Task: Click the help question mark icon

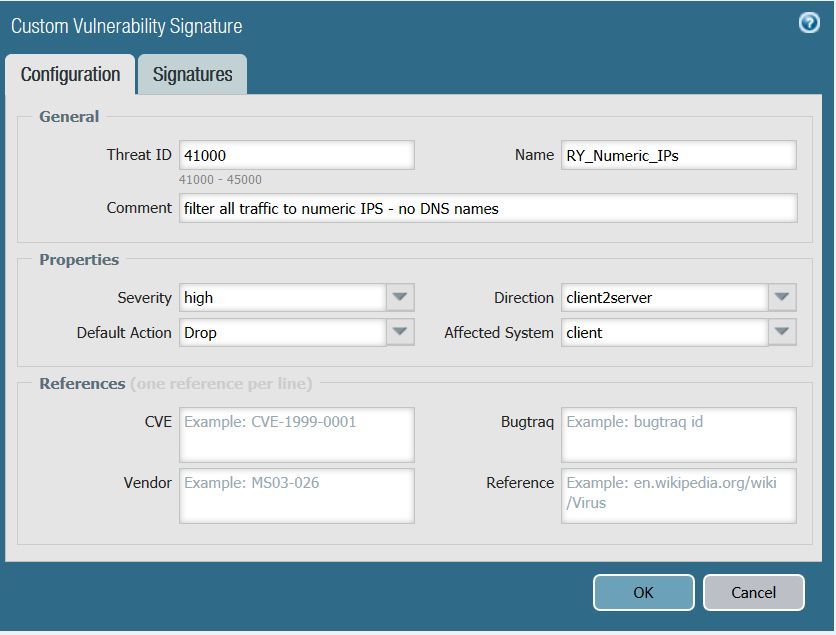Action: pyautogui.click(x=809, y=23)
